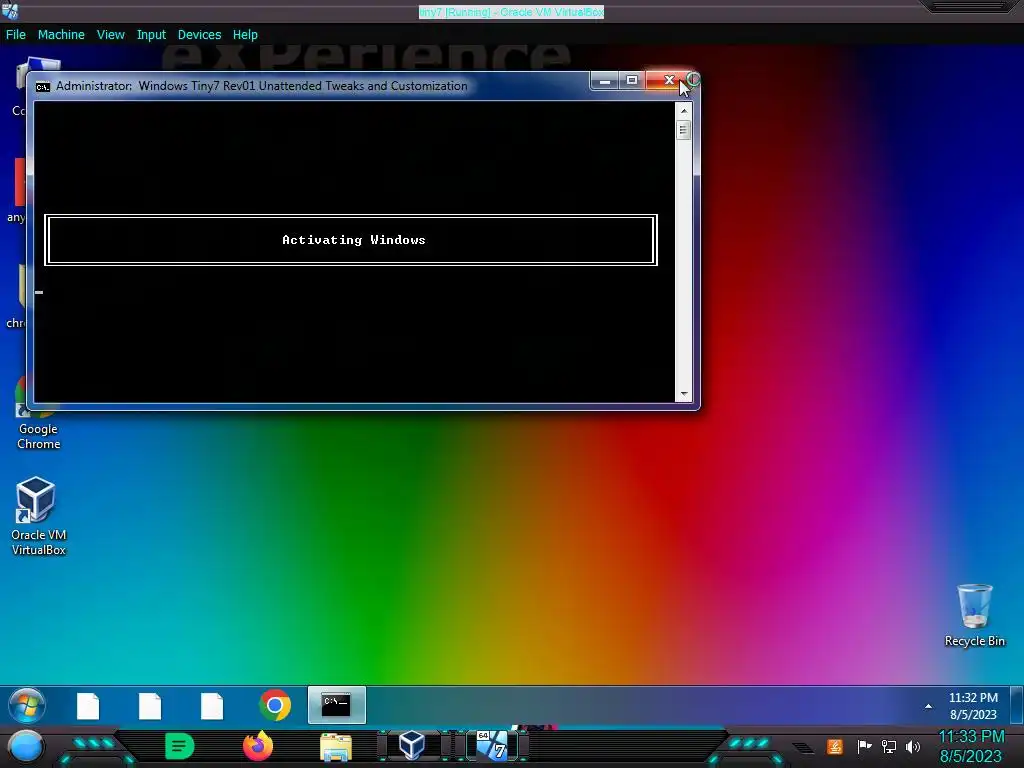1024x768 pixels.
Task: Minimize the Tiny7 Tweaks console window
Action: point(604,80)
